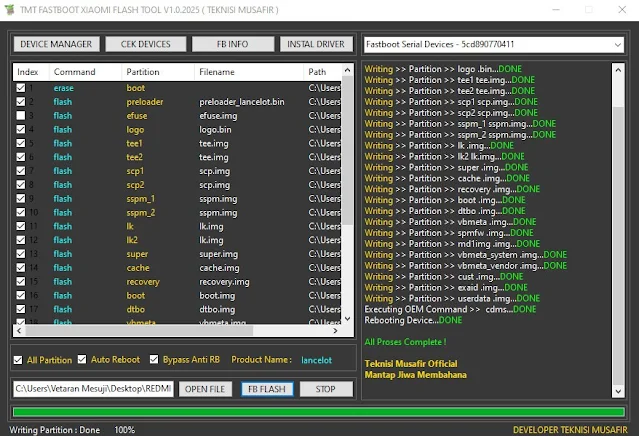
Task: Click the Index column header
Action: [x=31, y=72]
